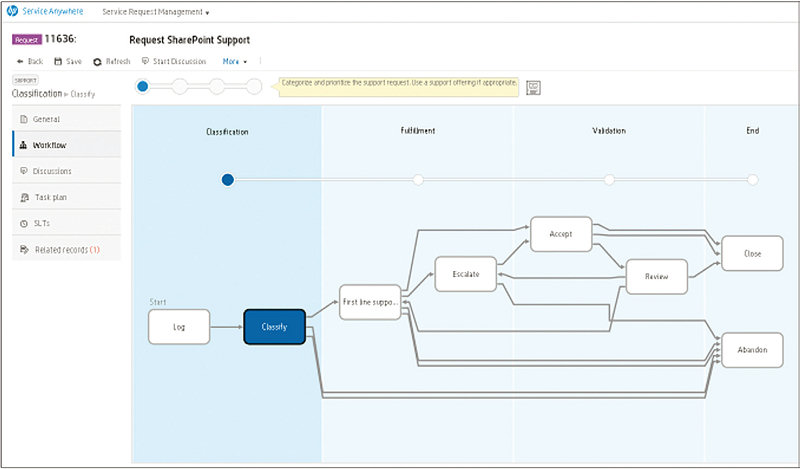800x469 pixels.
Task: Open Service Request Management dropdown
Action: coord(156,13)
